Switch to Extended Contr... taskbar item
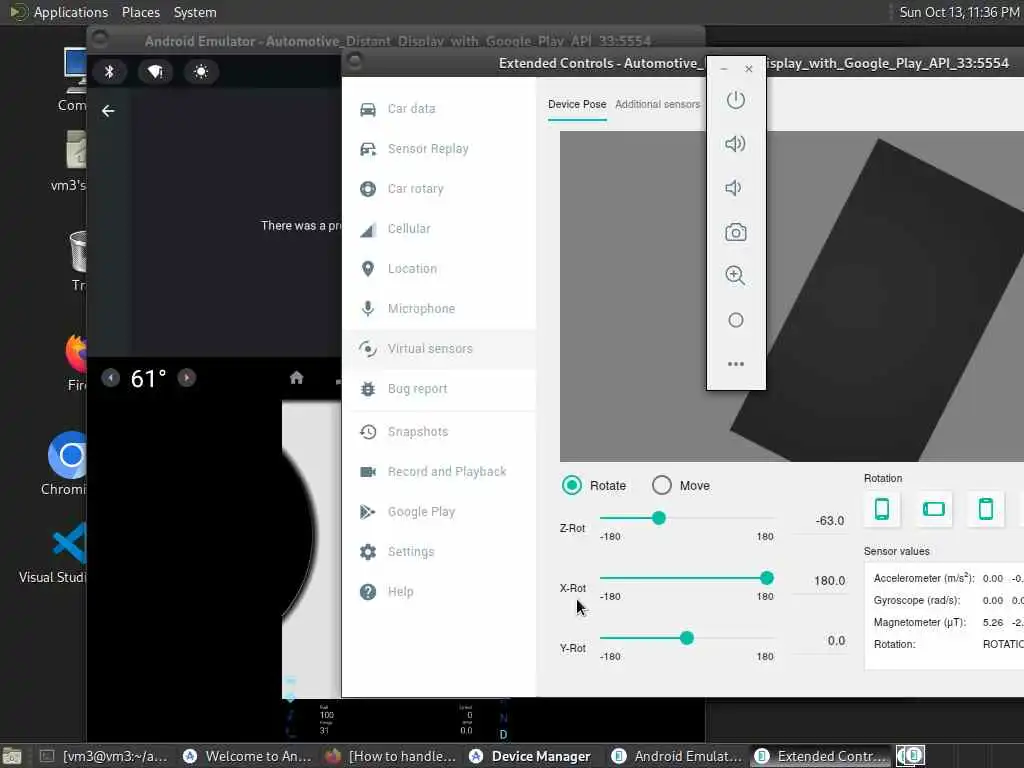The width and height of the screenshot is (1024, 768). point(820,756)
